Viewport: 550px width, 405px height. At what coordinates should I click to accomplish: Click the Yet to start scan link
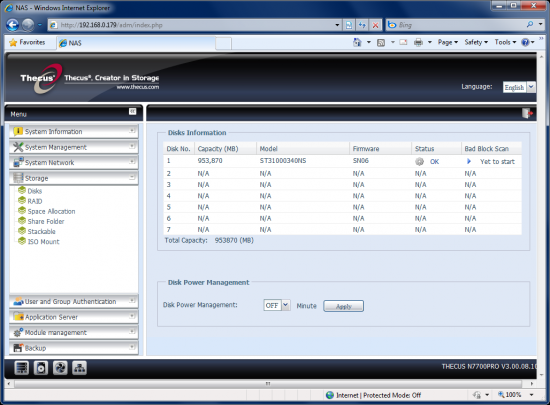(x=497, y=162)
